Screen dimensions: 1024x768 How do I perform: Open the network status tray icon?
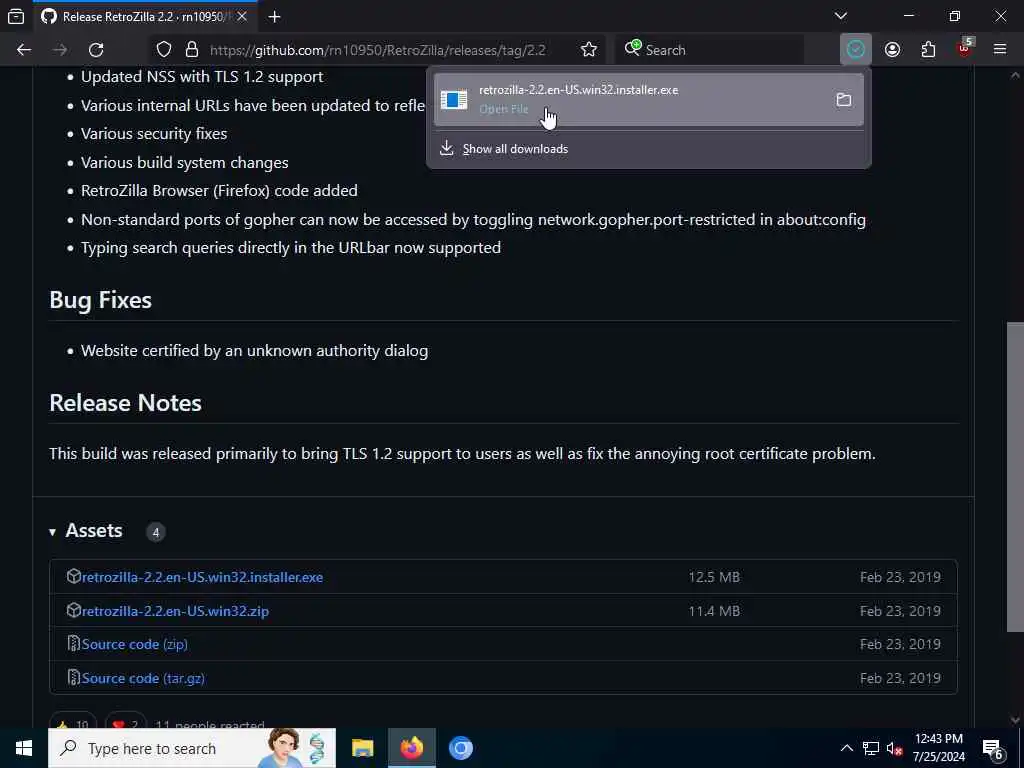click(871, 748)
